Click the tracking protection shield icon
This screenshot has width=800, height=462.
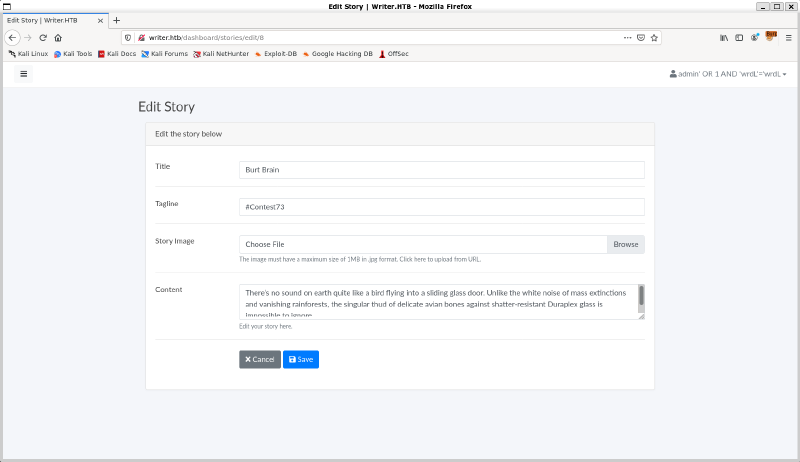point(129,37)
